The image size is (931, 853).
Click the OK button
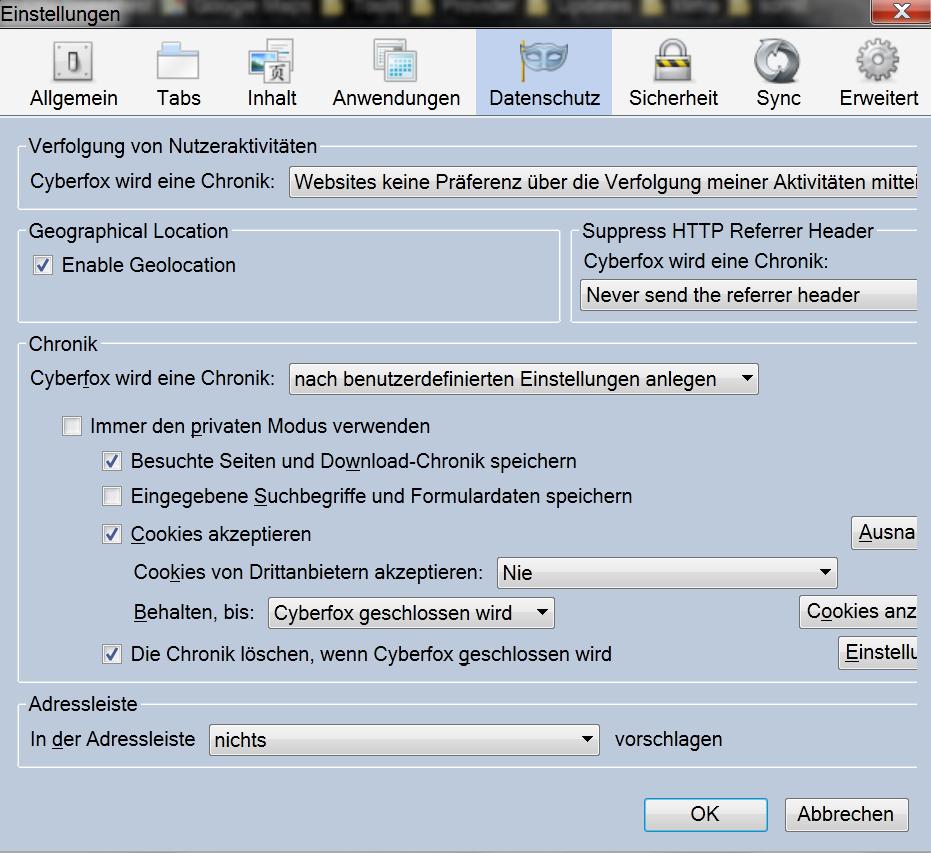pos(705,814)
